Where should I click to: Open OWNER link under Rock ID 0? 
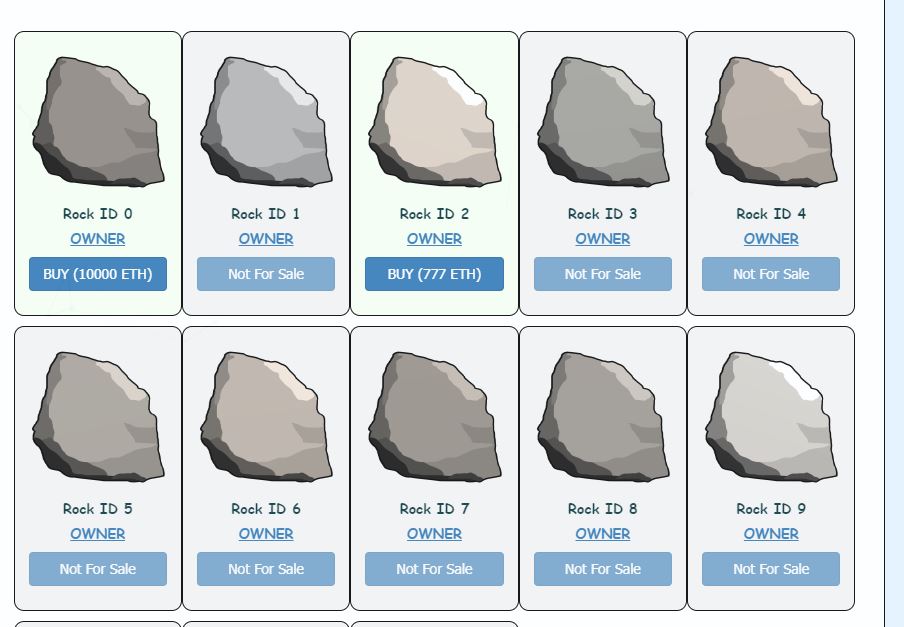[x=98, y=239]
